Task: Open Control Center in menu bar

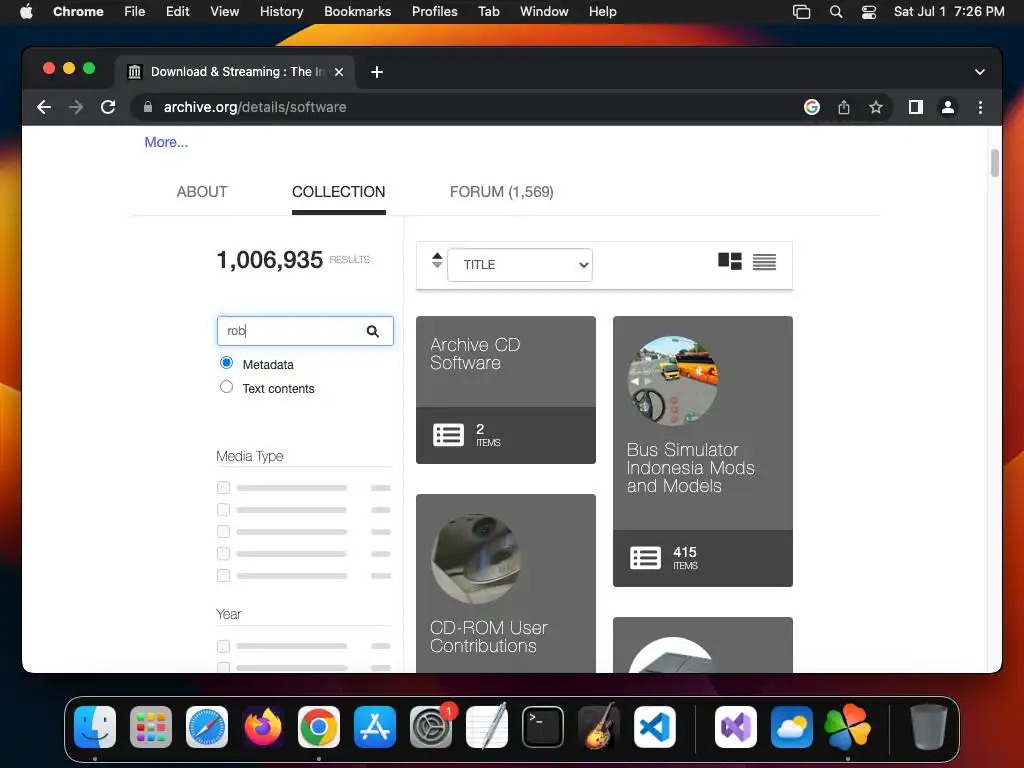Action: (869, 12)
